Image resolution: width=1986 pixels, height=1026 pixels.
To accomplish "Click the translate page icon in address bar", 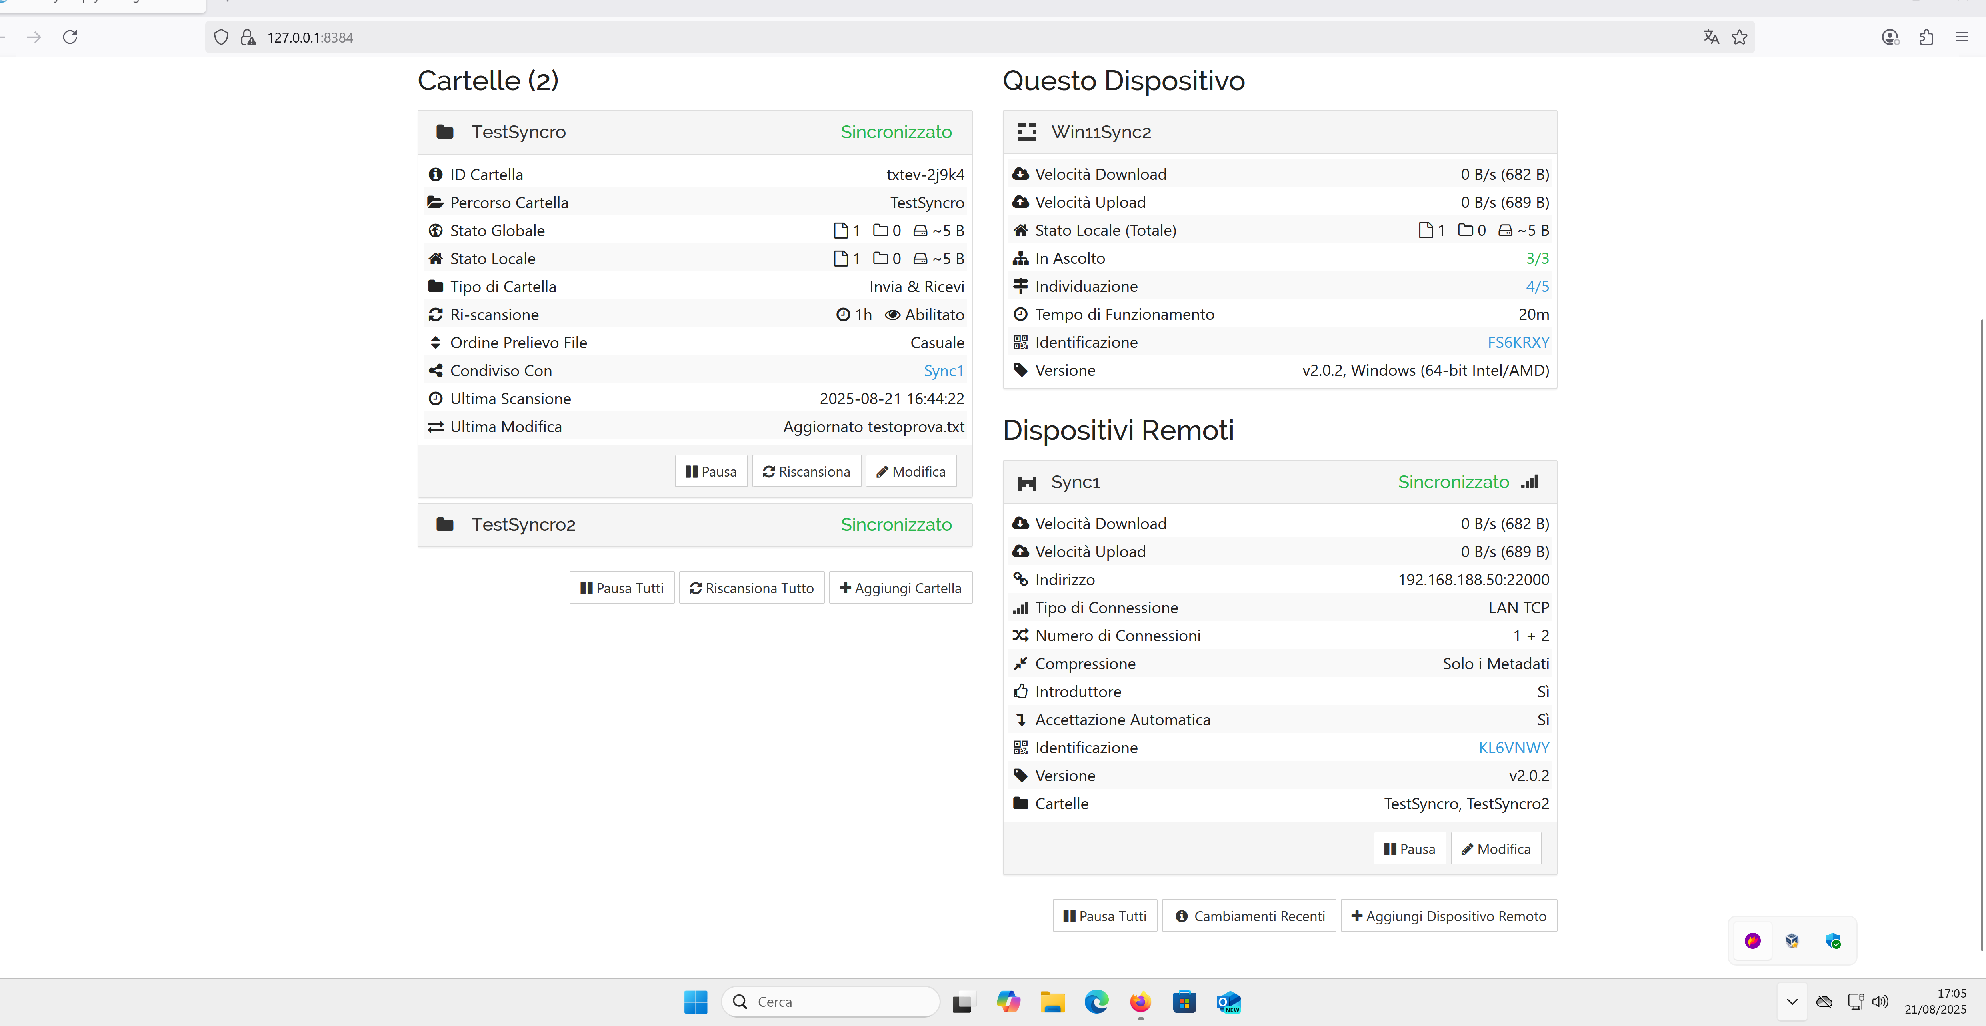I will [x=1711, y=37].
